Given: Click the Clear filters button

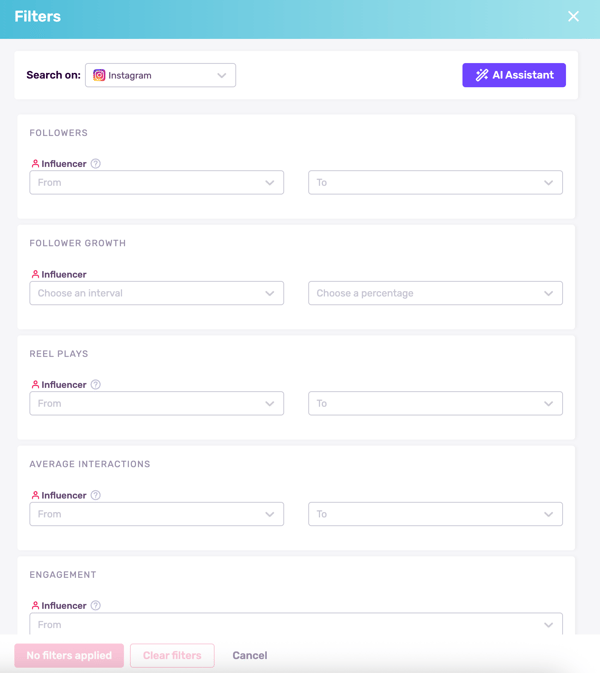Looking at the screenshot, I should click(x=172, y=656).
